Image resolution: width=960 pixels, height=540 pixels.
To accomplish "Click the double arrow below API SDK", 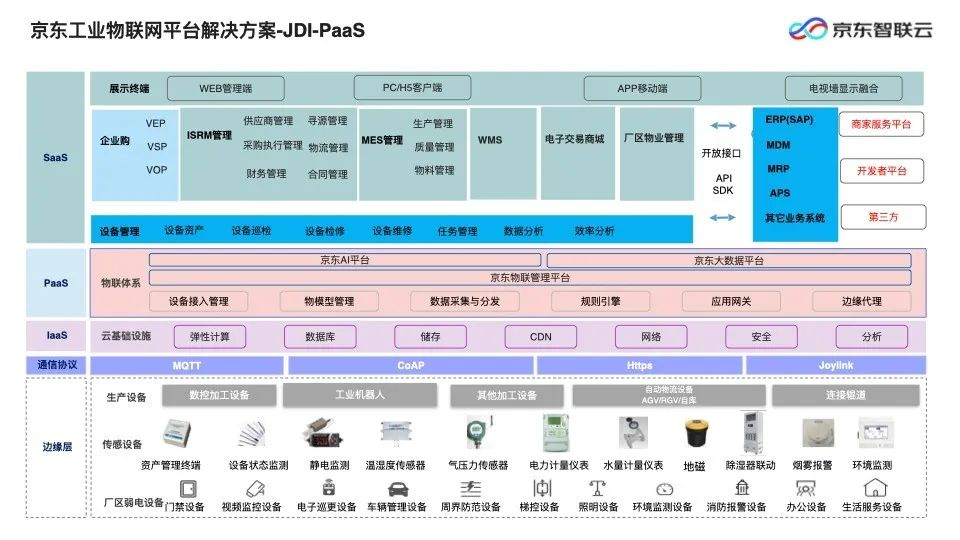I will [722, 217].
